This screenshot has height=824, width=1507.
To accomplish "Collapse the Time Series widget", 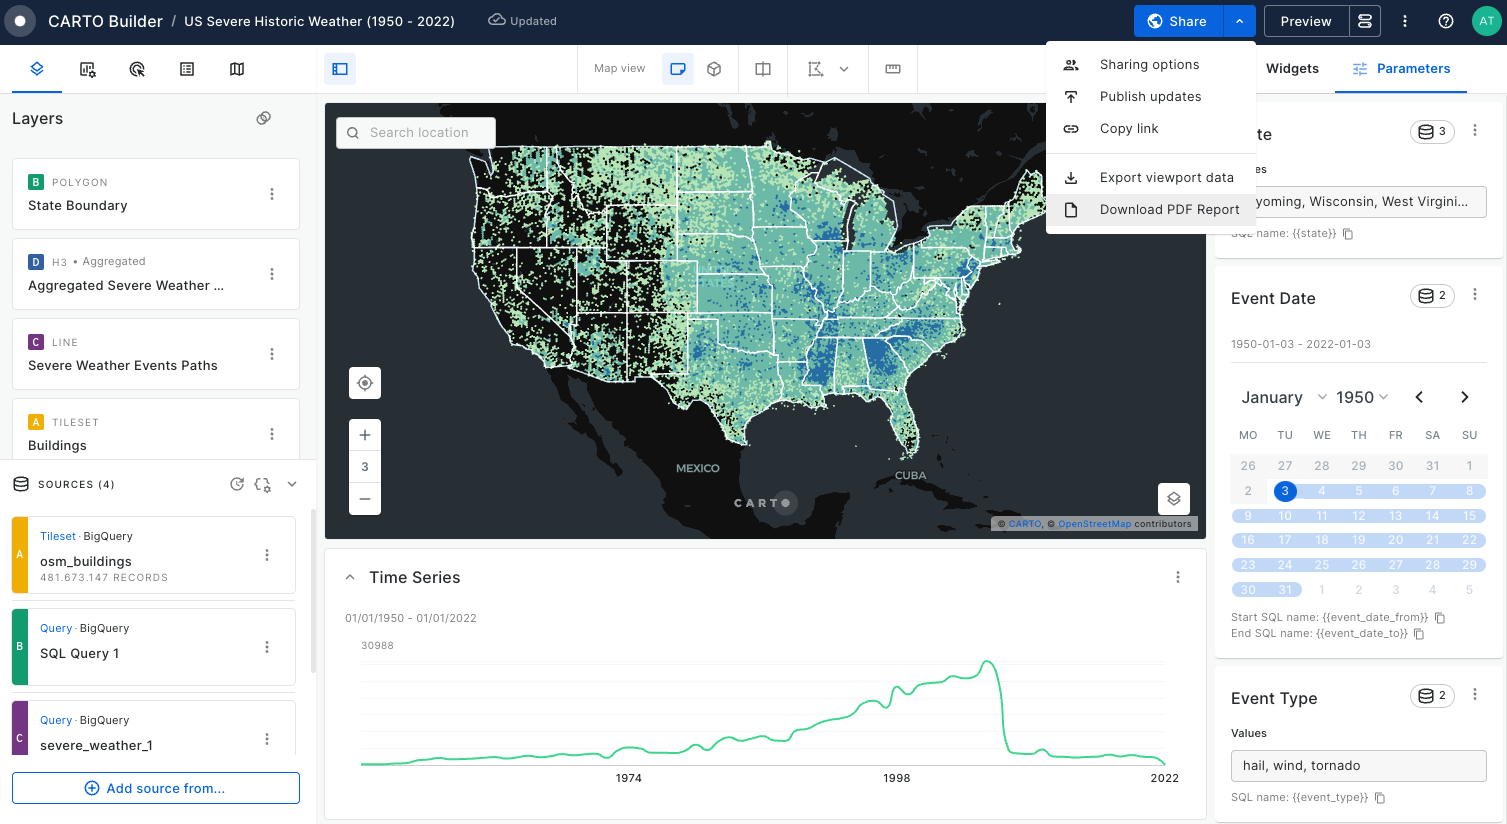I will click(350, 577).
